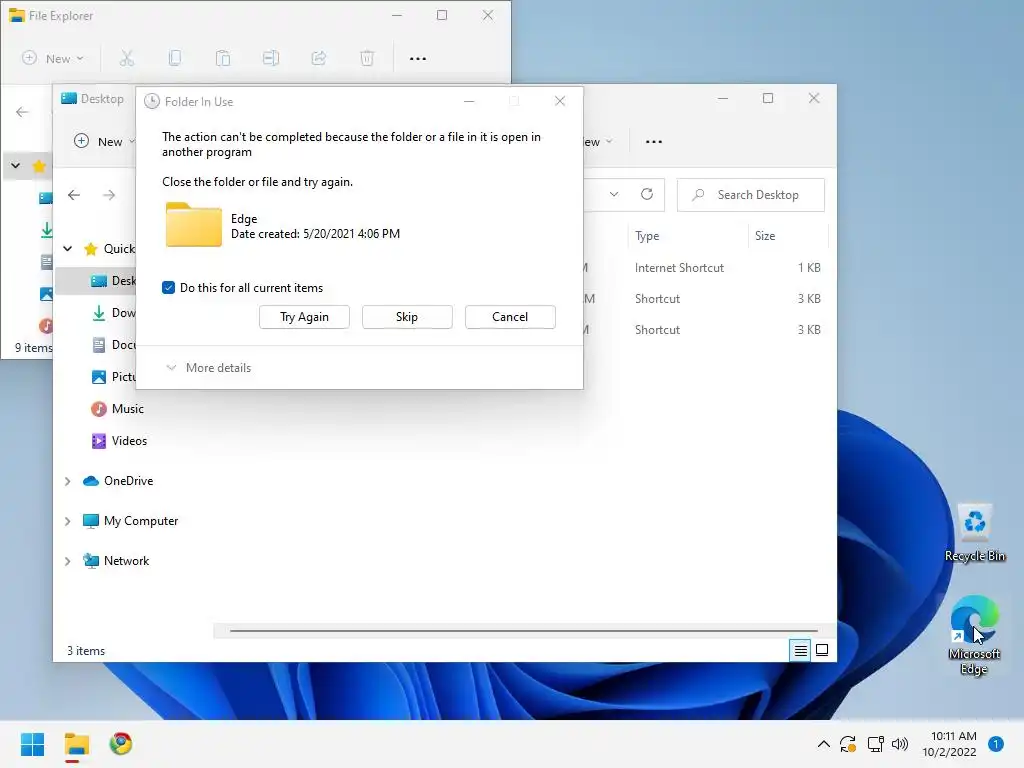Open See more menu in File Explorer window
The height and width of the screenshot is (768, 1024).
click(418, 59)
